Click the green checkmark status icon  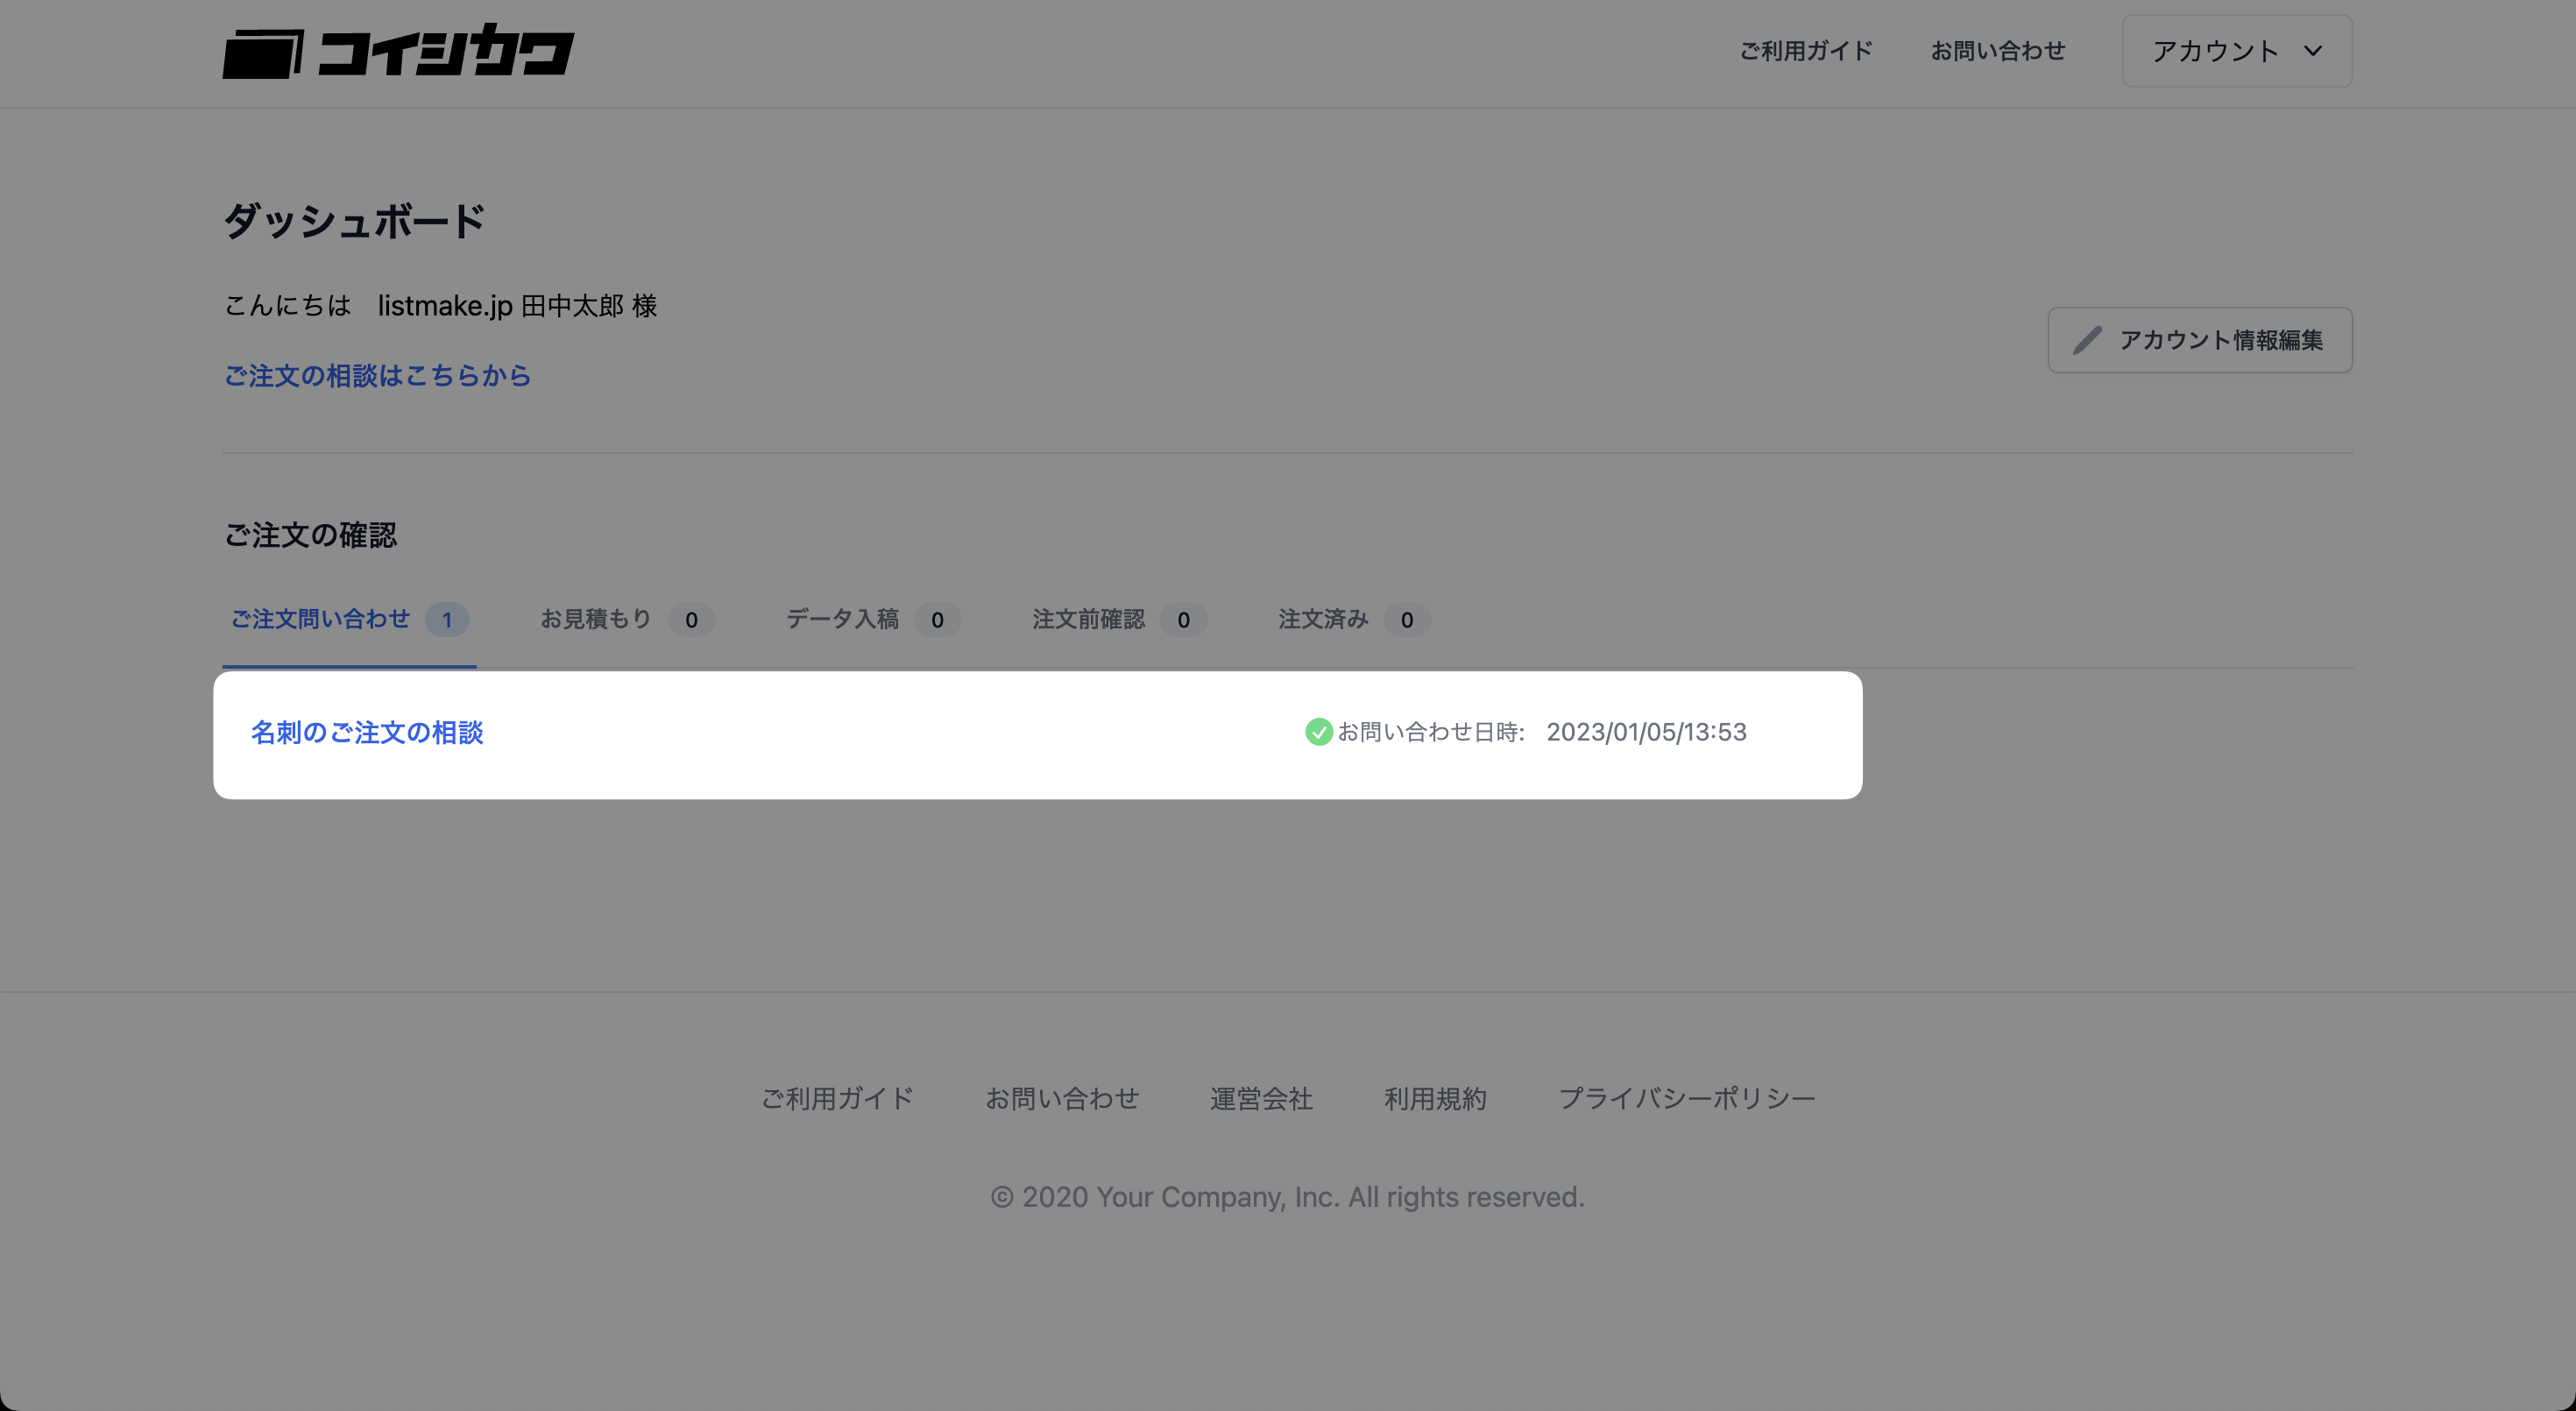coord(1318,732)
